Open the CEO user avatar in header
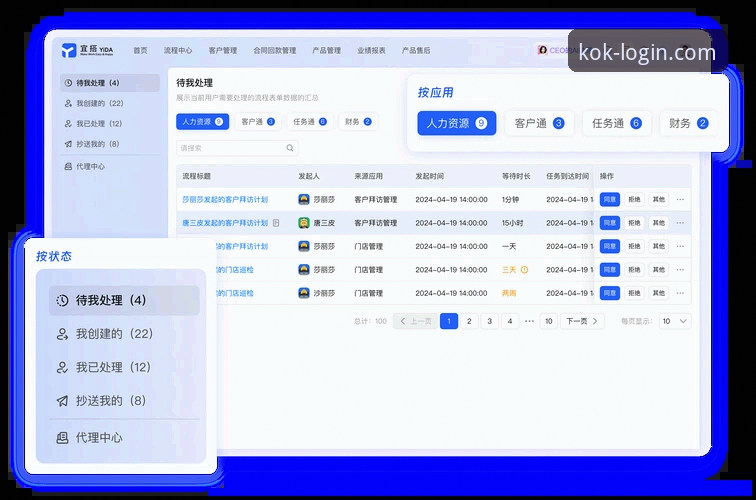 click(542, 50)
